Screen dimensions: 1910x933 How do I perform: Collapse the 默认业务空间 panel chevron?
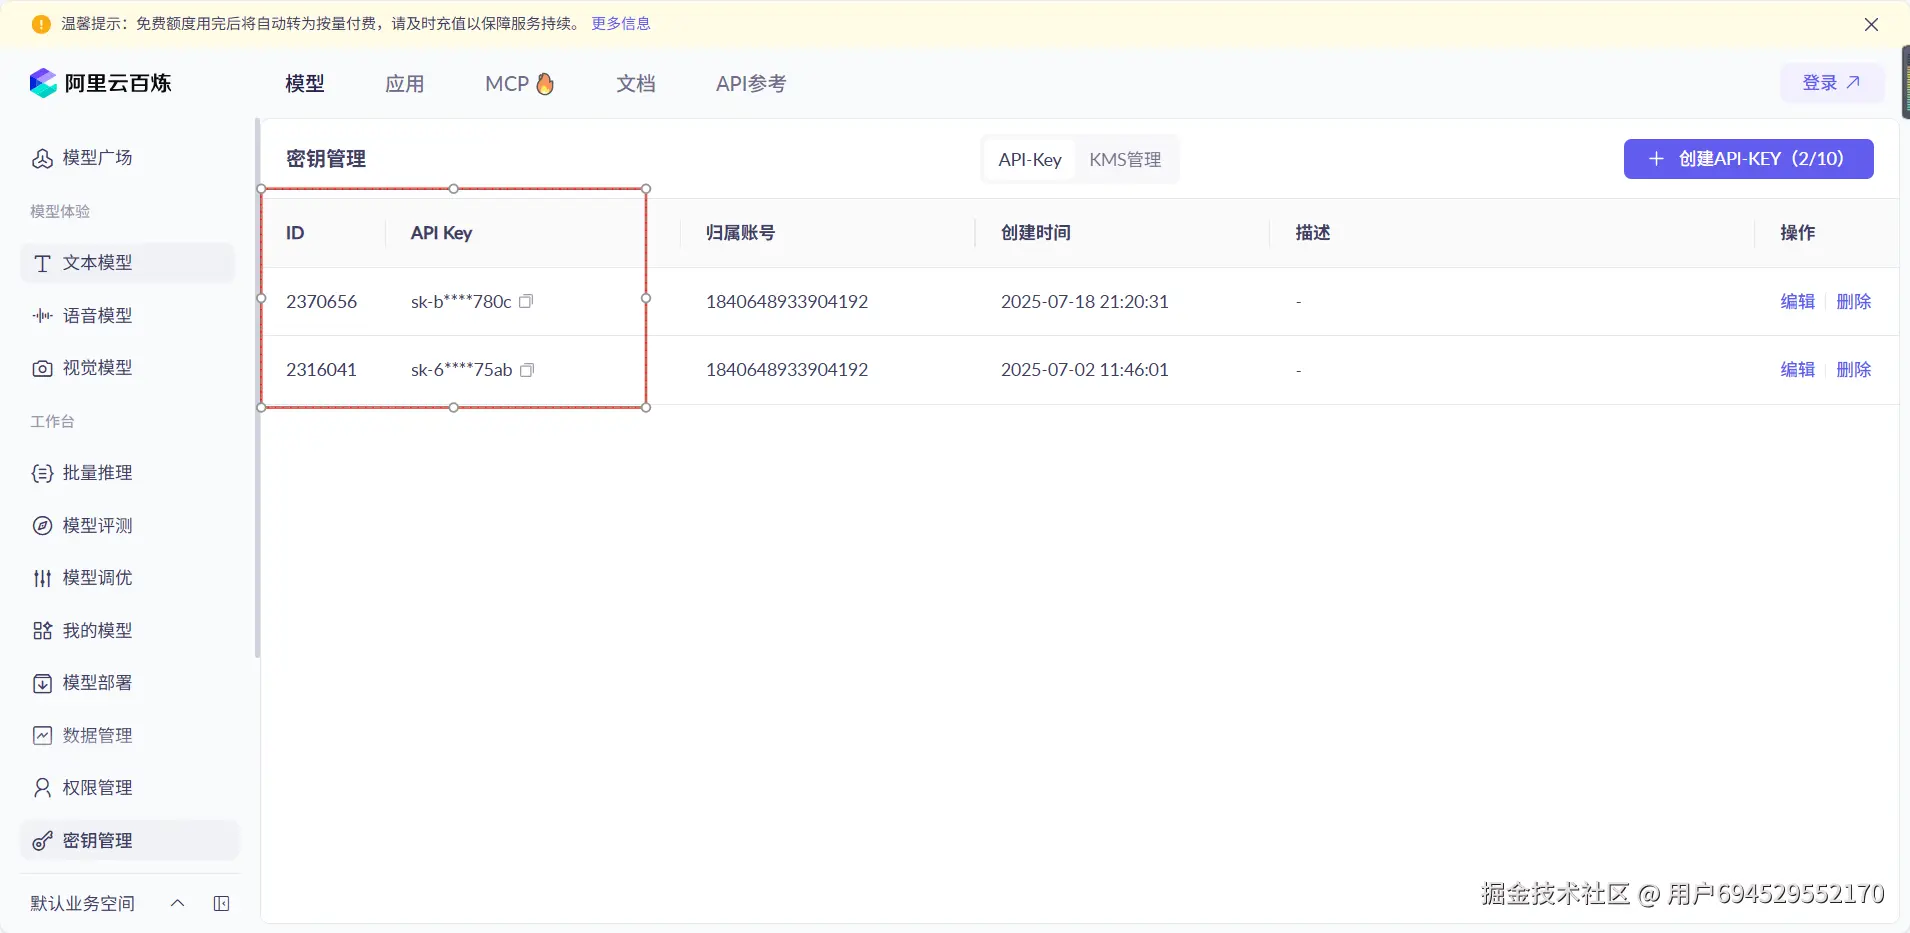[x=177, y=903]
